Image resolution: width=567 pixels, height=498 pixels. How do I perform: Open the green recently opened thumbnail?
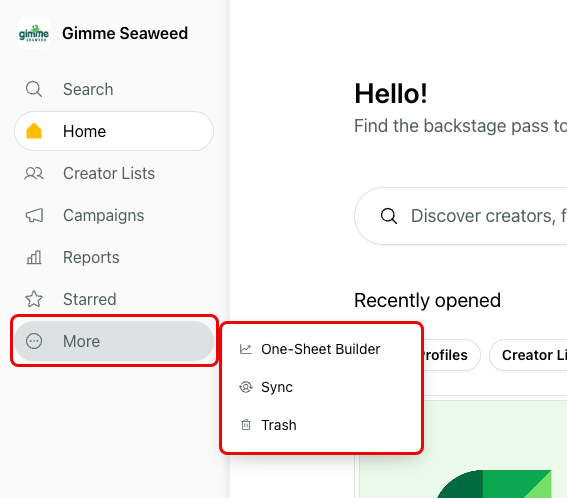click(x=463, y=449)
